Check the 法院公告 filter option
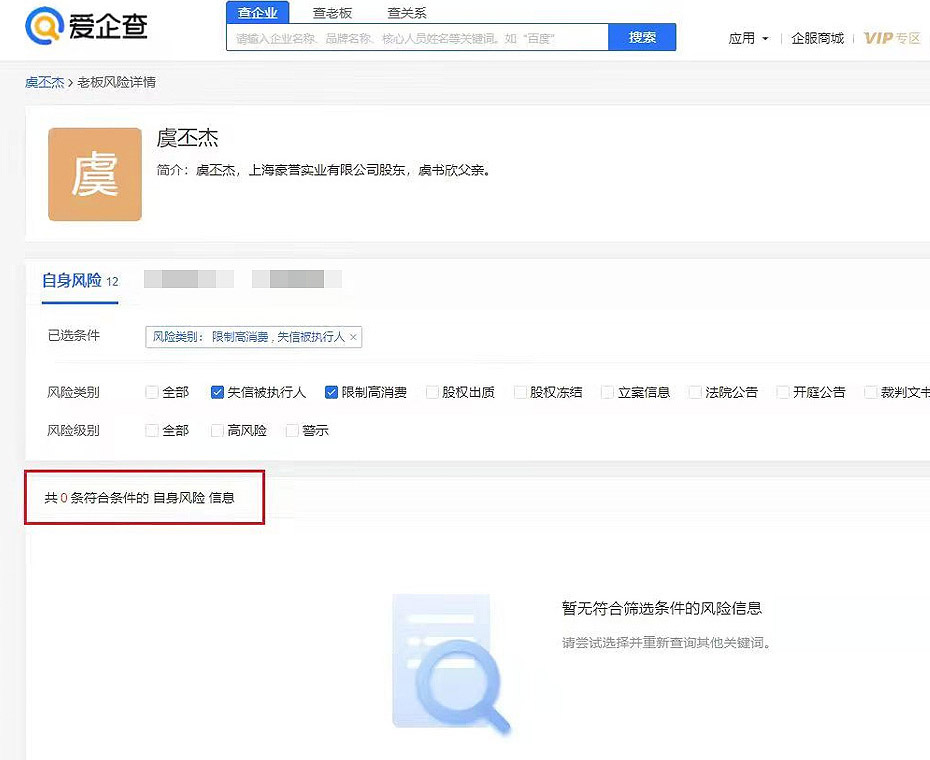The image size is (930, 760). tap(695, 392)
